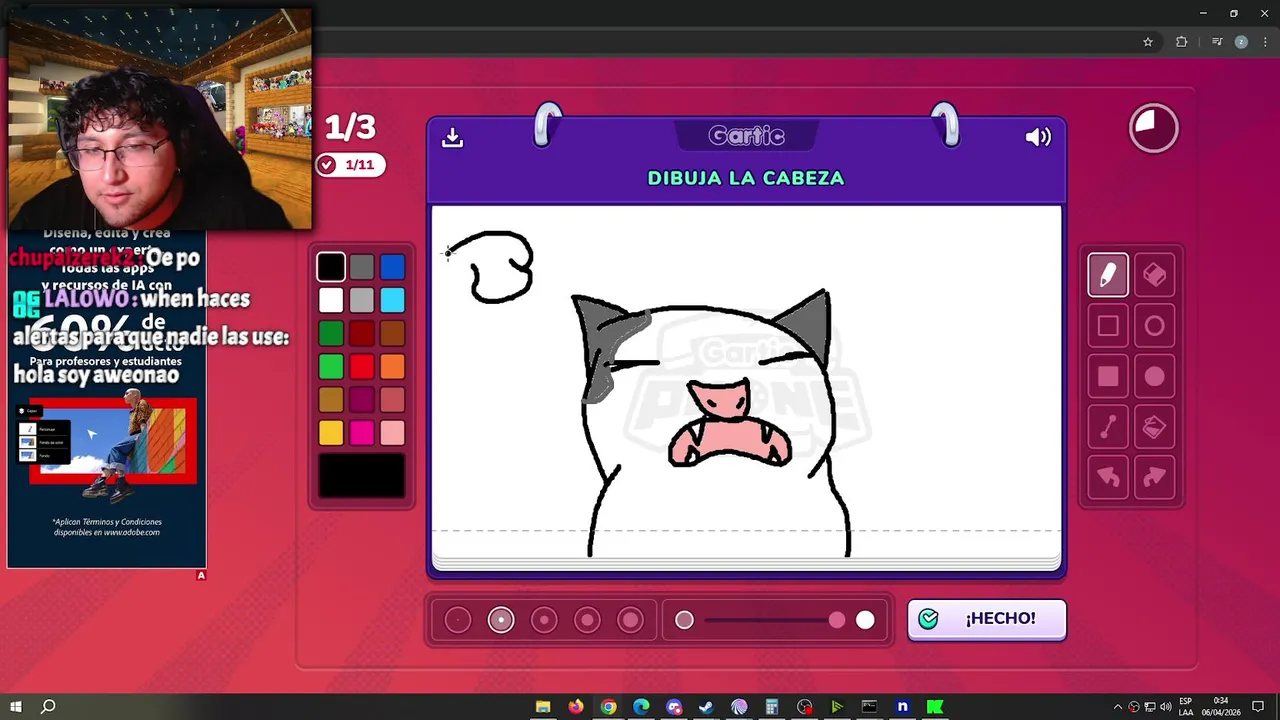Open the notification center

[1259, 707]
